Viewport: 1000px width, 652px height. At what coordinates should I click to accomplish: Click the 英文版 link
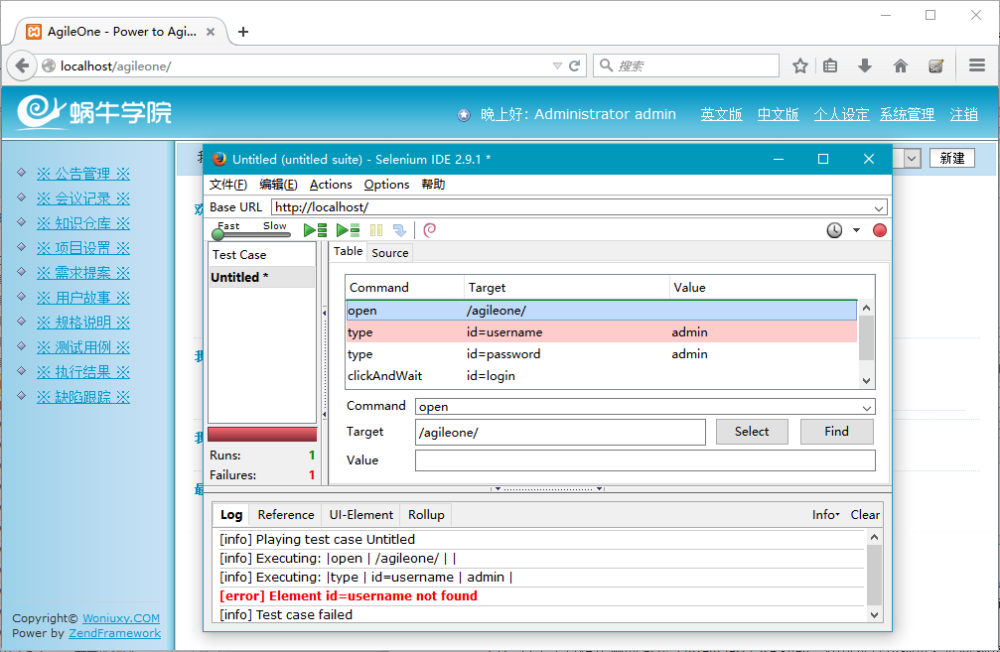721,114
